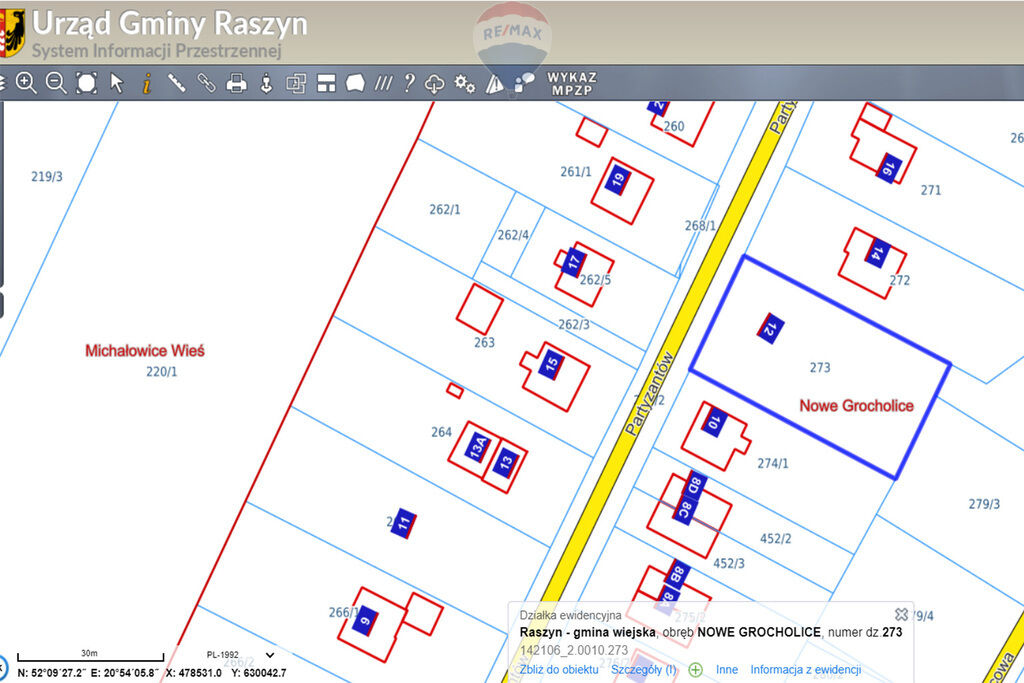Open 'Informacja z ewidencji' link
This screenshot has width=1024, height=683.
pos(805,669)
